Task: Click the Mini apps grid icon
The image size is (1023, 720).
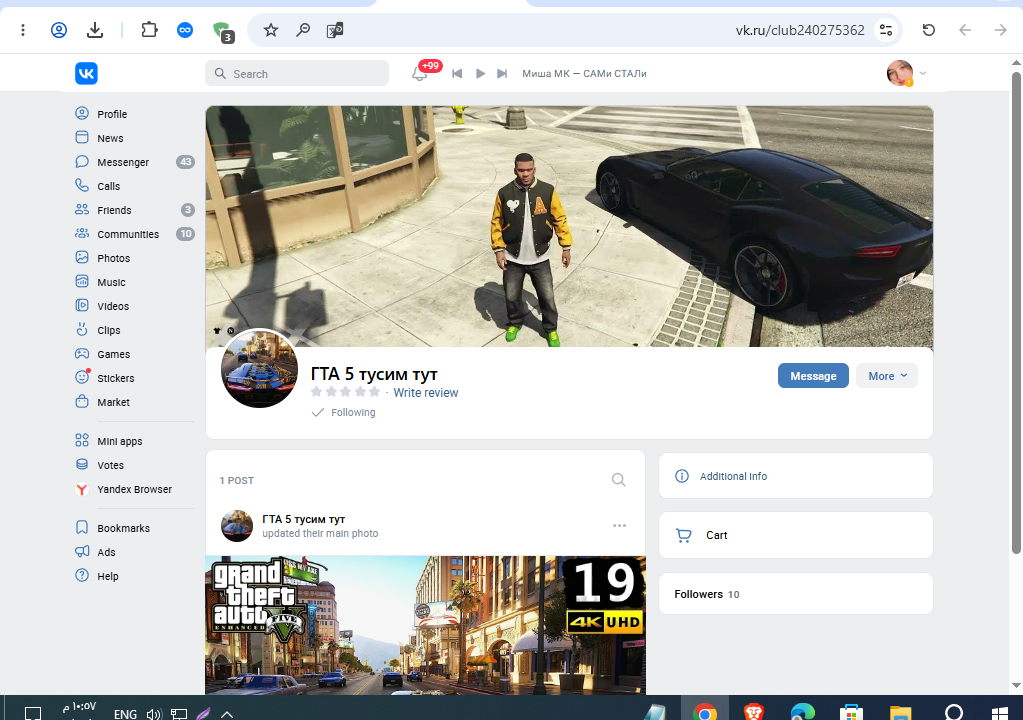Action: [x=82, y=440]
